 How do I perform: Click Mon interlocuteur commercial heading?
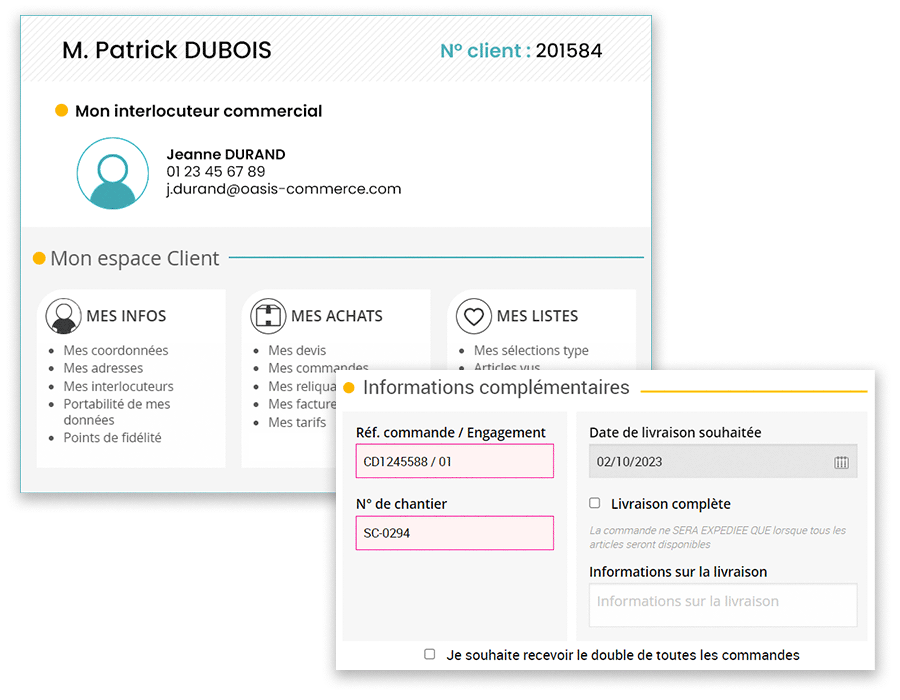click(199, 111)
